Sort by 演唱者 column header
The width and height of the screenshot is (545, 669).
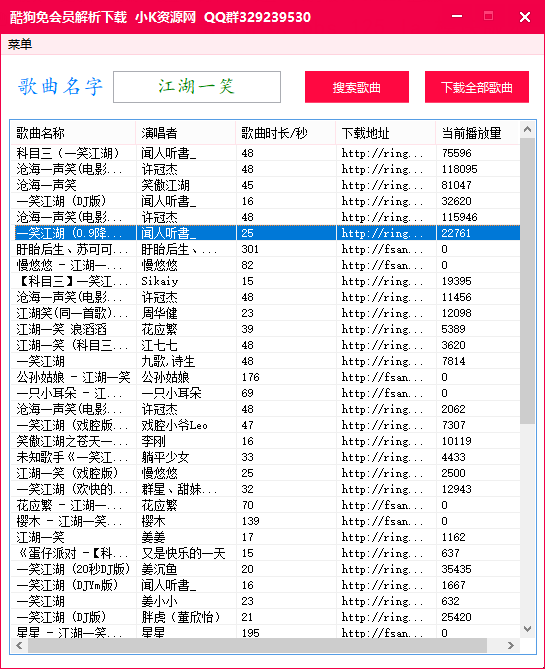(x=185, y=133)
